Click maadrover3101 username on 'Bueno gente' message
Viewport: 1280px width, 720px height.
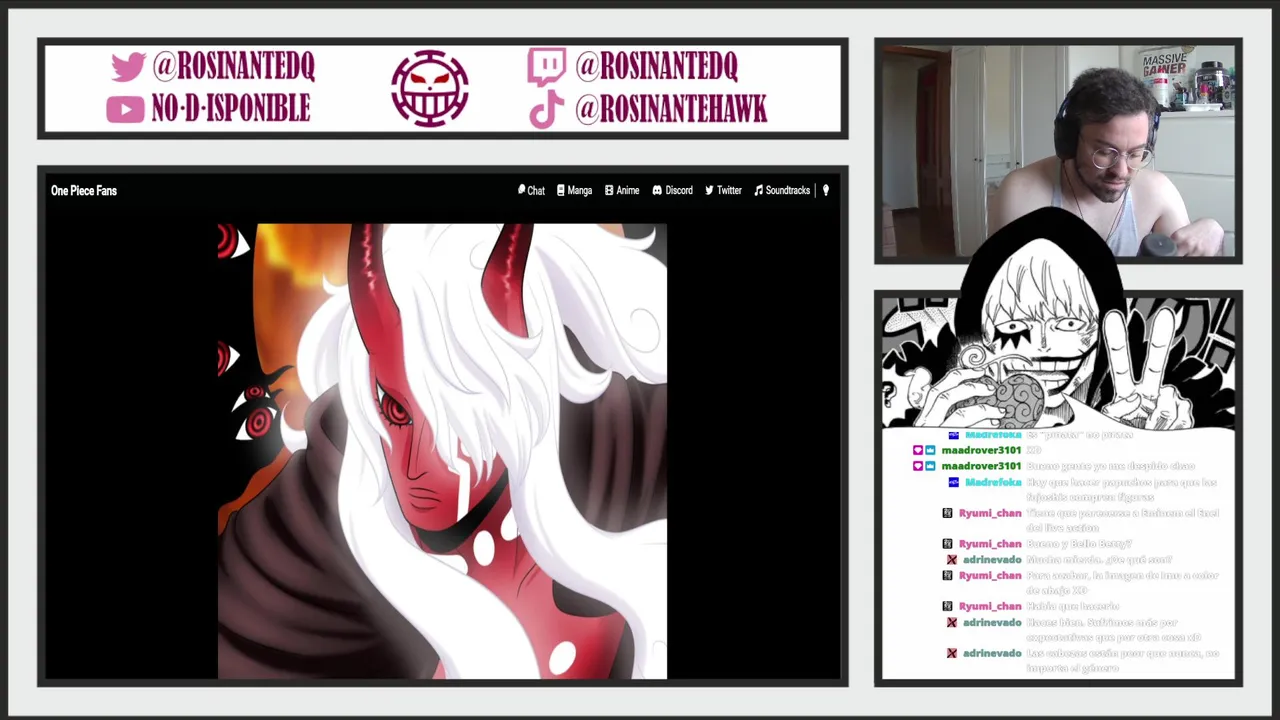tap(981, 466)
